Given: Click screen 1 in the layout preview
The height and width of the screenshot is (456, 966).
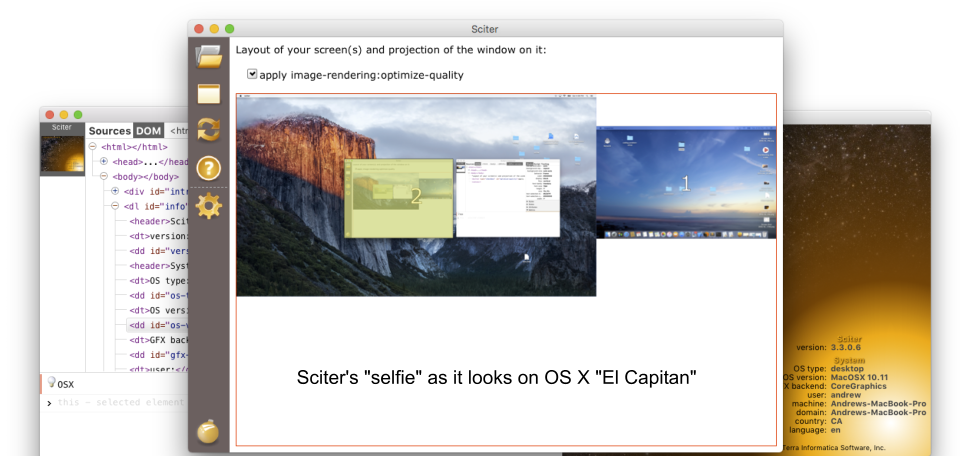Looking at the screenshot, I should coord(686,182).
